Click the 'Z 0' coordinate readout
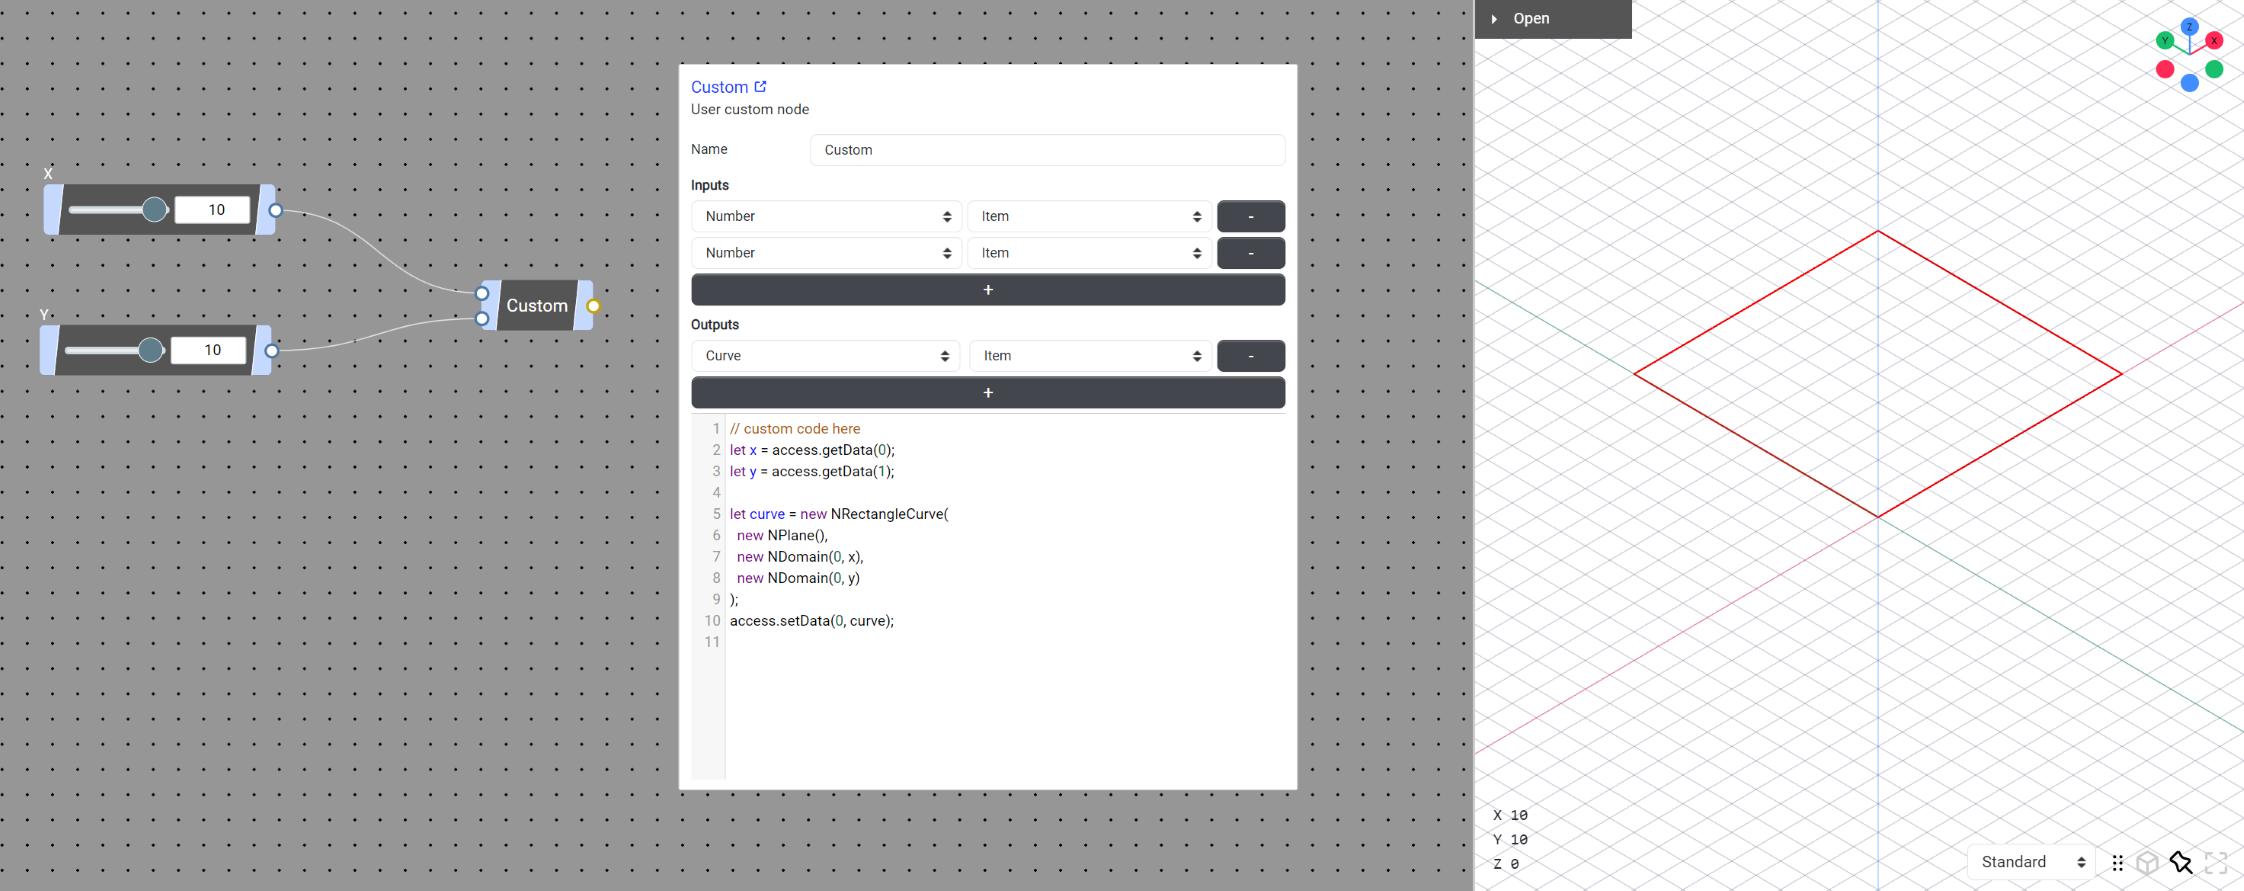 [1506, 864]
